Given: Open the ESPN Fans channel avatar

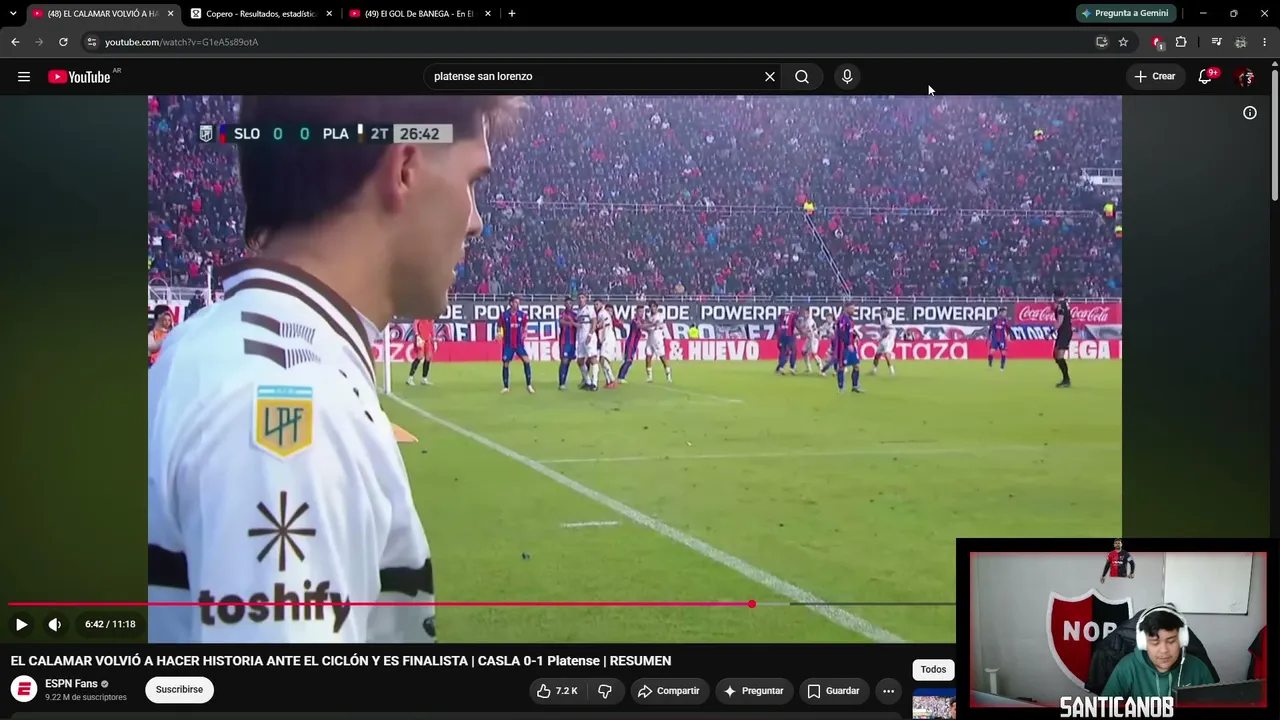Looking at the screenshot, I should (x=24, y=690).
